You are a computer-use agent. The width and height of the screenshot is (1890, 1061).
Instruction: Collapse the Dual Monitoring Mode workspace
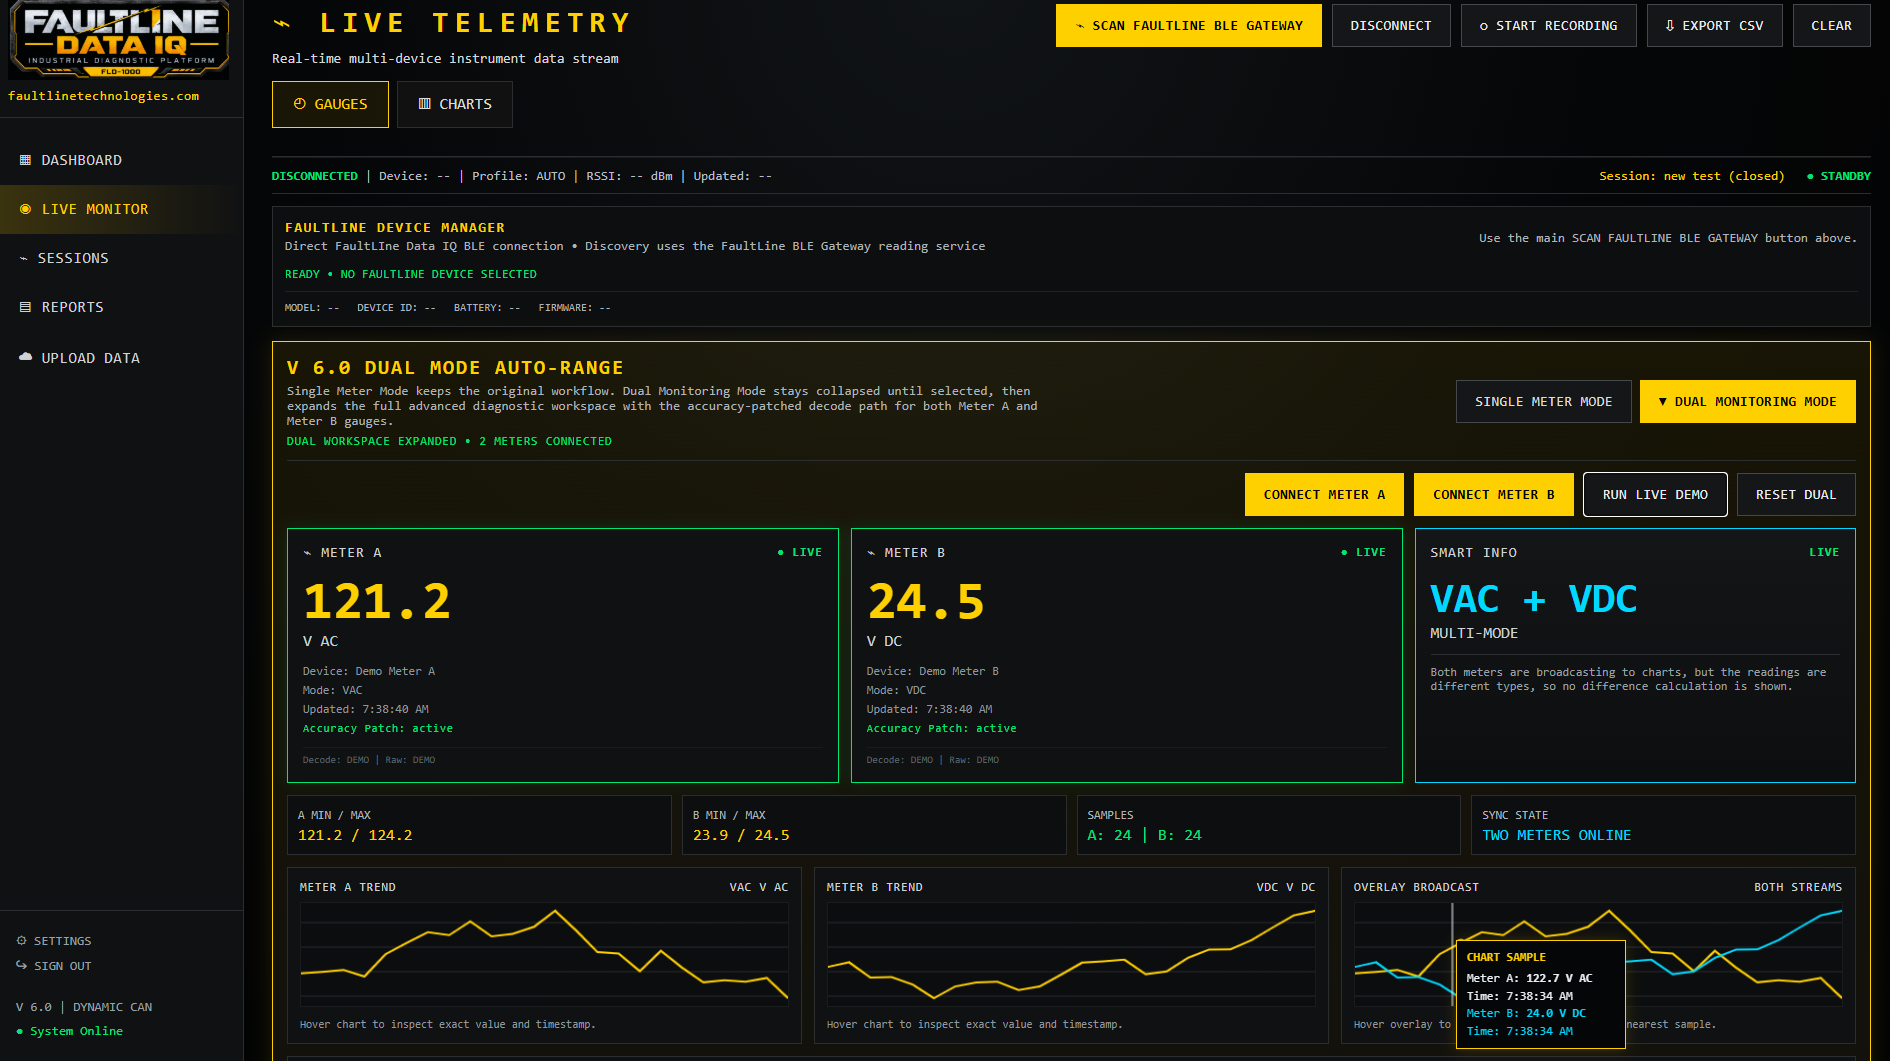pos(1748,401)
